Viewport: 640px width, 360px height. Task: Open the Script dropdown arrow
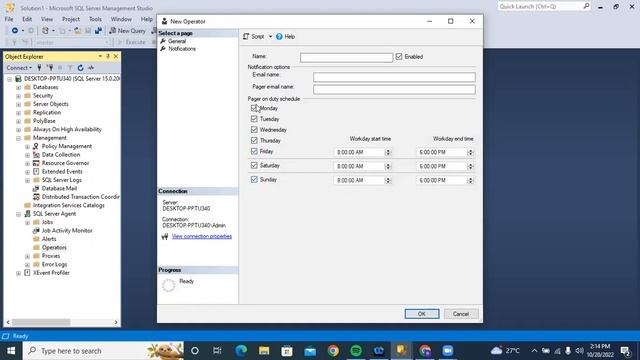click(x=270, y=37)
